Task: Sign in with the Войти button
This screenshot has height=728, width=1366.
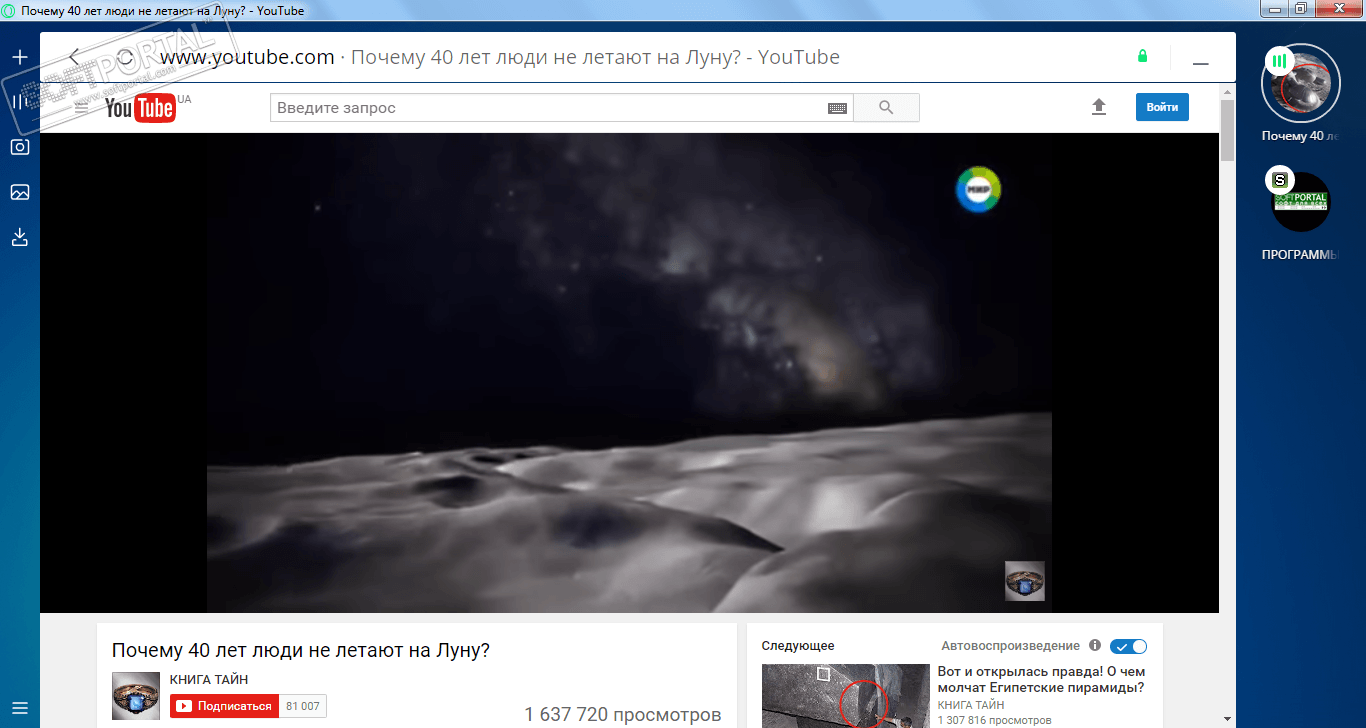Action: 1162,107
